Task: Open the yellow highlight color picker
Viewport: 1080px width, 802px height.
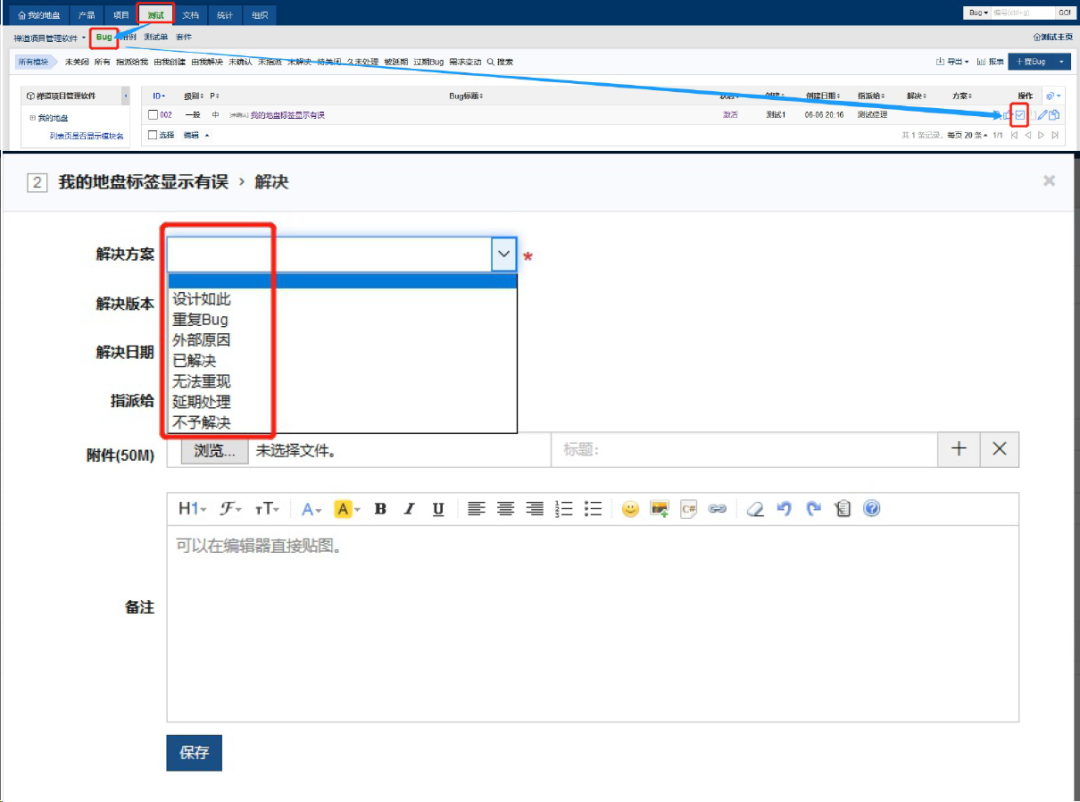Action: pos(346,509)
